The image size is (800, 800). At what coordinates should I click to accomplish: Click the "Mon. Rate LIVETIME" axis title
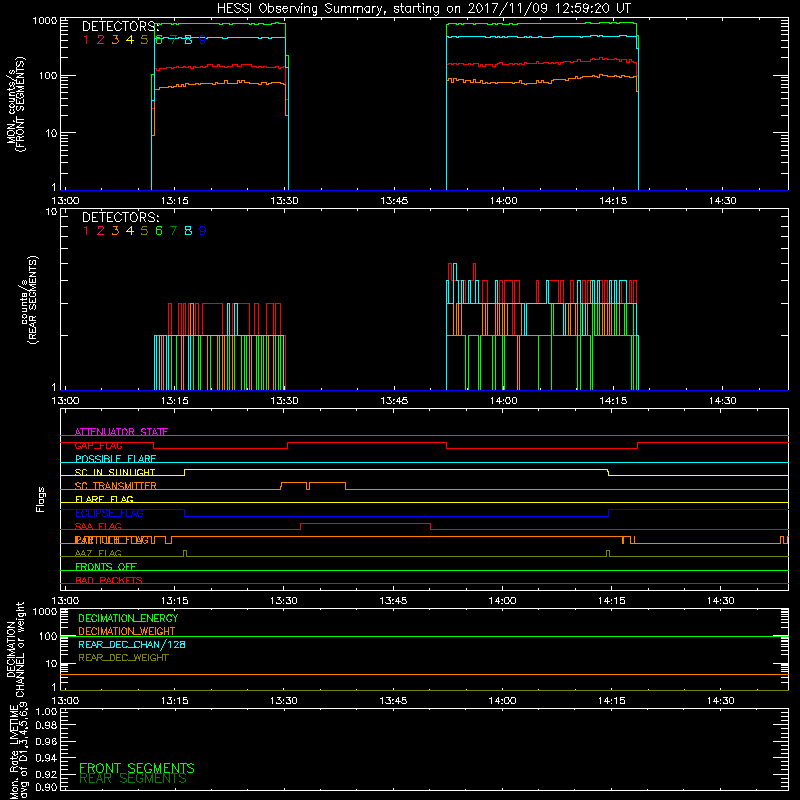14,752
